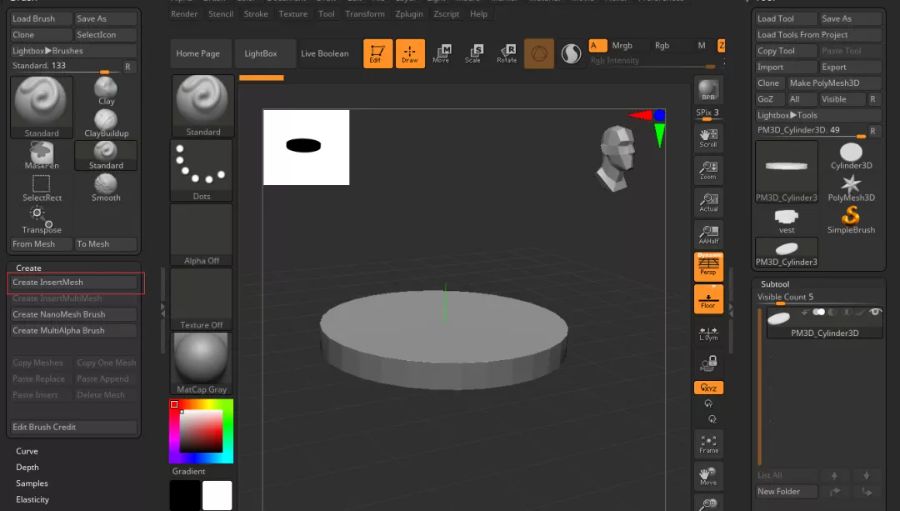Switch to Rotate mode icon

(x=506, y=53)
